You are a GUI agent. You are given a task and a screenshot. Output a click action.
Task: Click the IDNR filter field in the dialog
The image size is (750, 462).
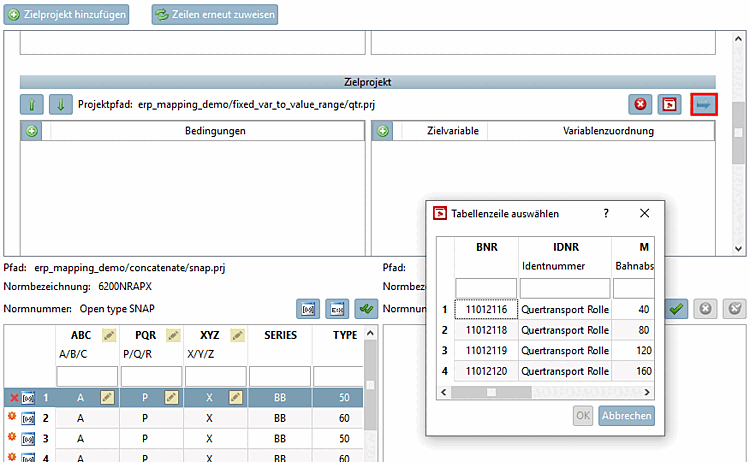(565, 288)
